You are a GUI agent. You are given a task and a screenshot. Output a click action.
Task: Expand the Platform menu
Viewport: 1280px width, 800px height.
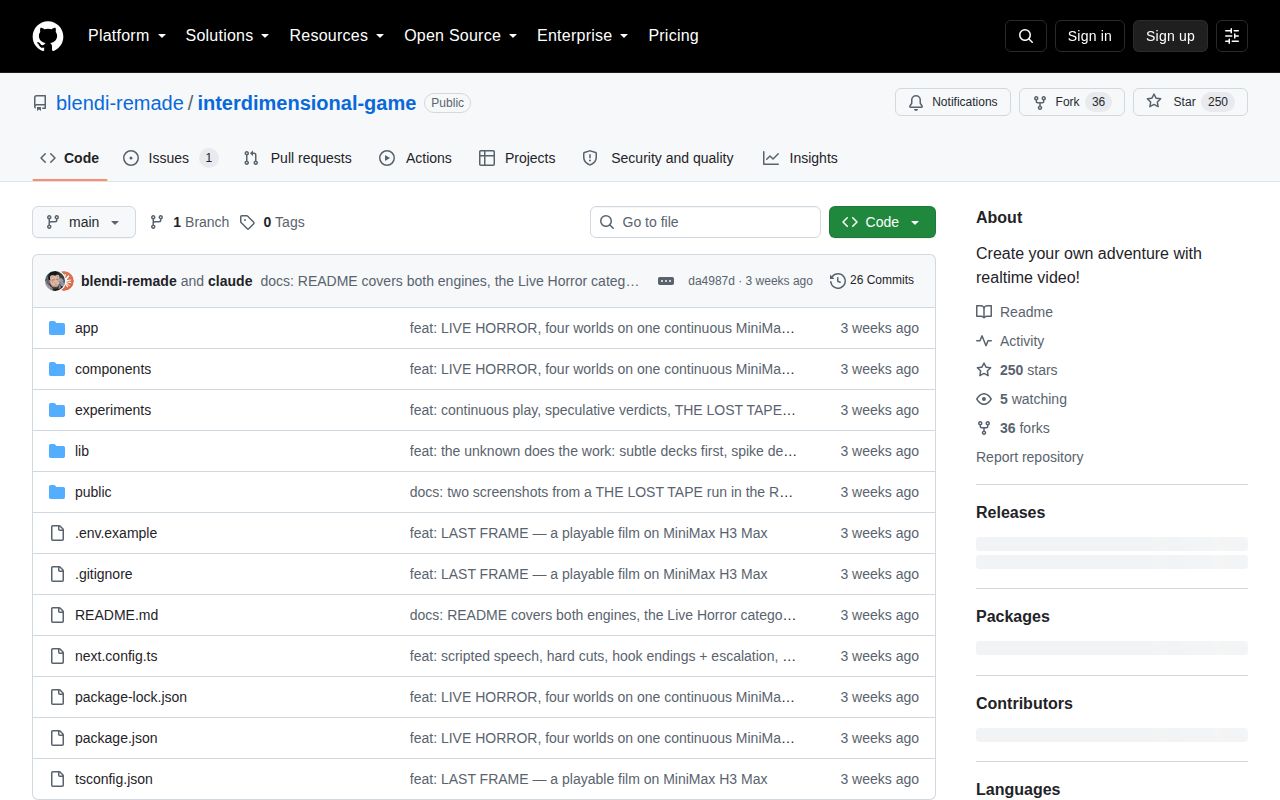click(x=127, y=36)
